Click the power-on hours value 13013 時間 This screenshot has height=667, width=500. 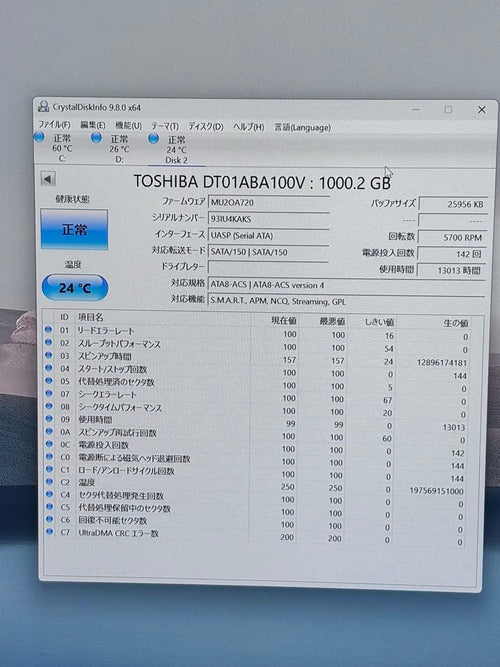(452, 270)
